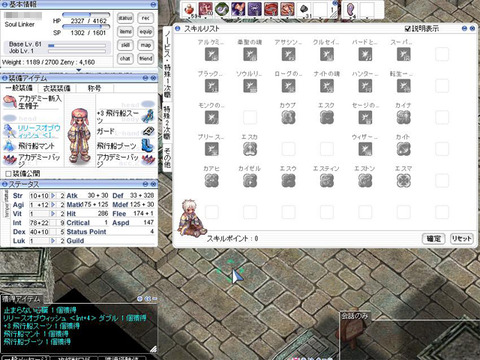This screenshot has height=360, width=480.
Task: Raise Agi stat with its arrow
Action: [x=53, y=205]
